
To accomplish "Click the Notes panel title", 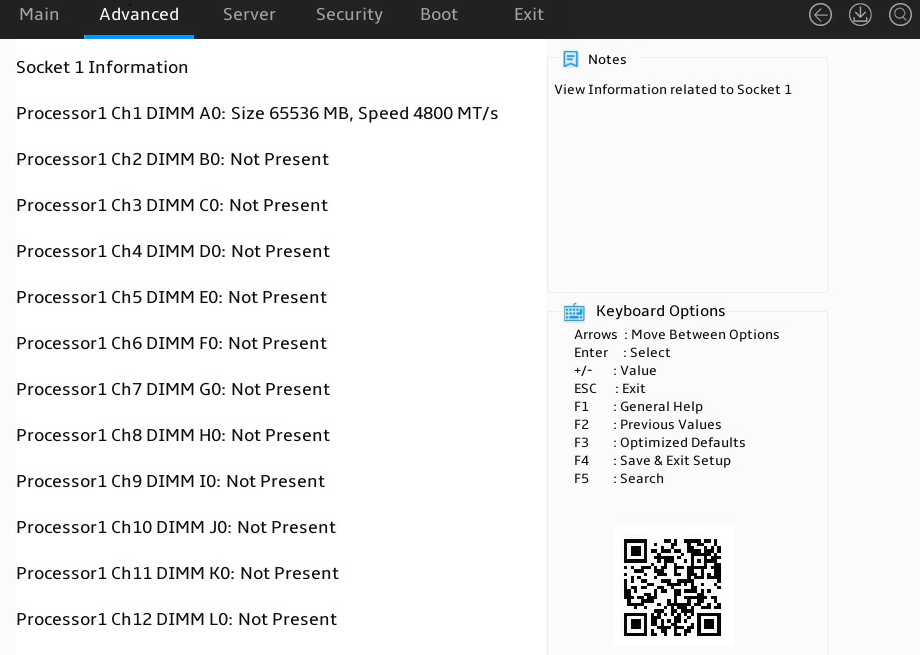I will click(607, 59).
